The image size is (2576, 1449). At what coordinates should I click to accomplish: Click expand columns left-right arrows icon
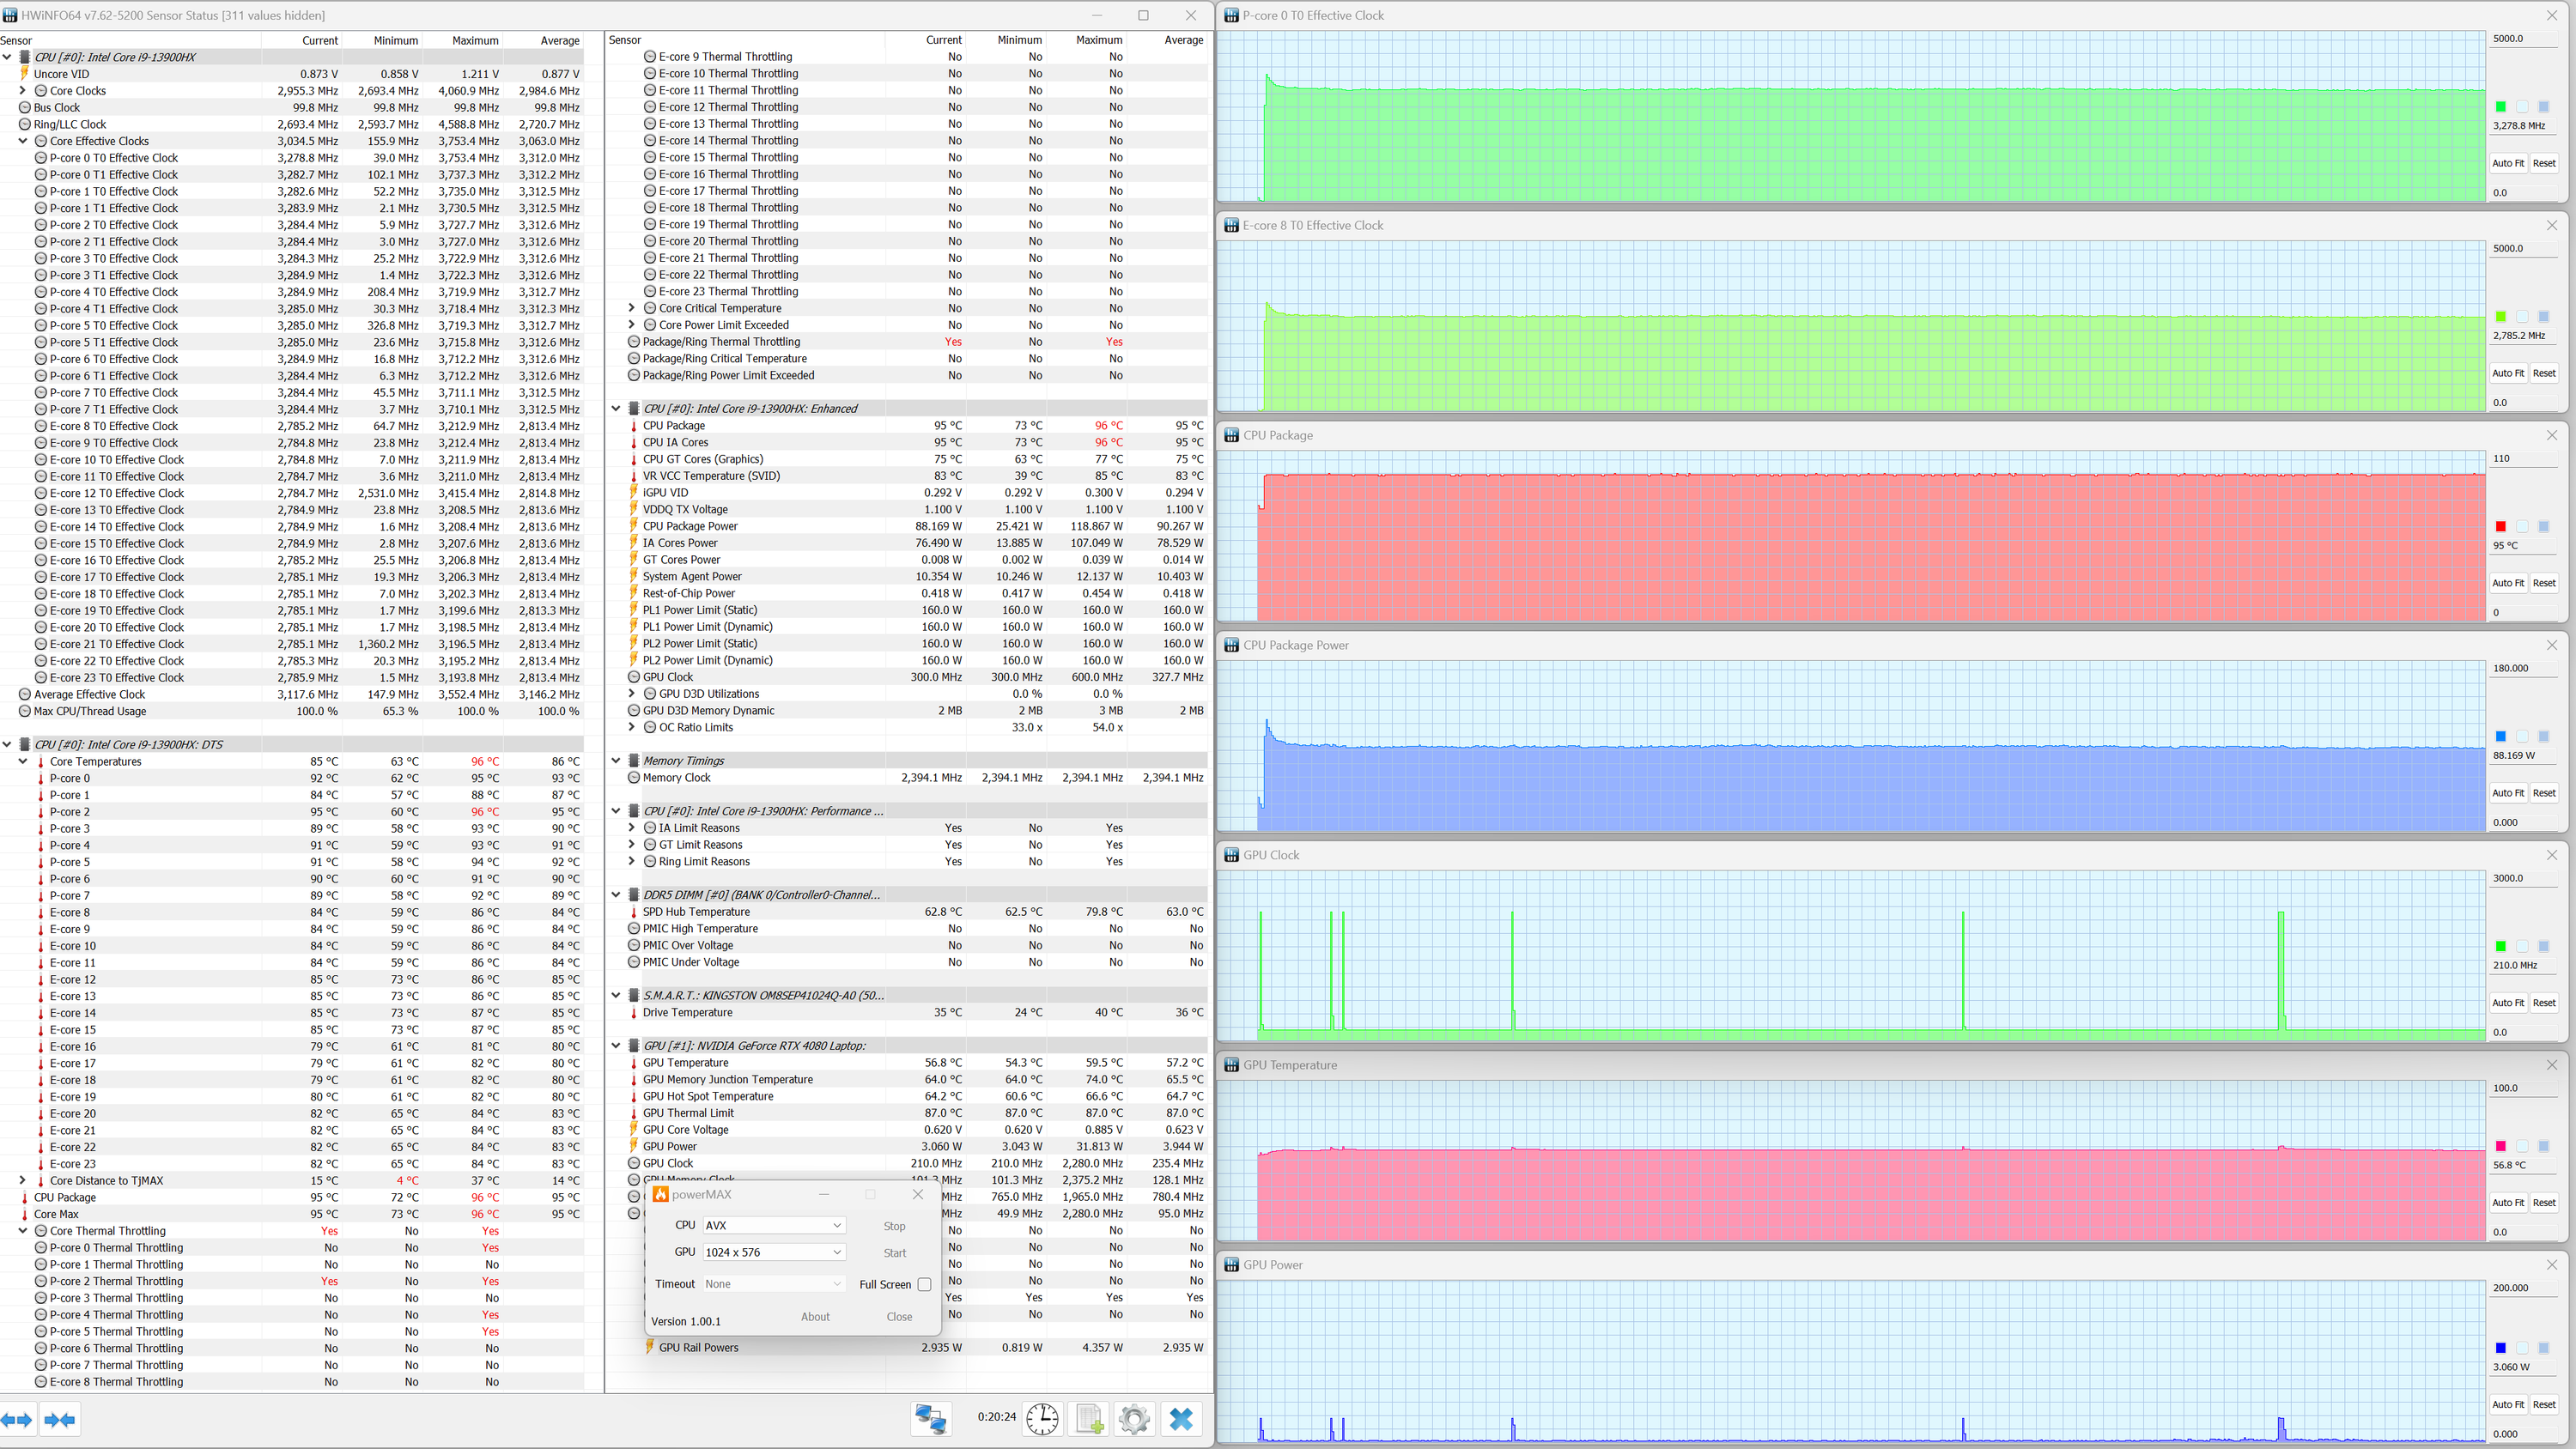click(x=18, y=1419)
